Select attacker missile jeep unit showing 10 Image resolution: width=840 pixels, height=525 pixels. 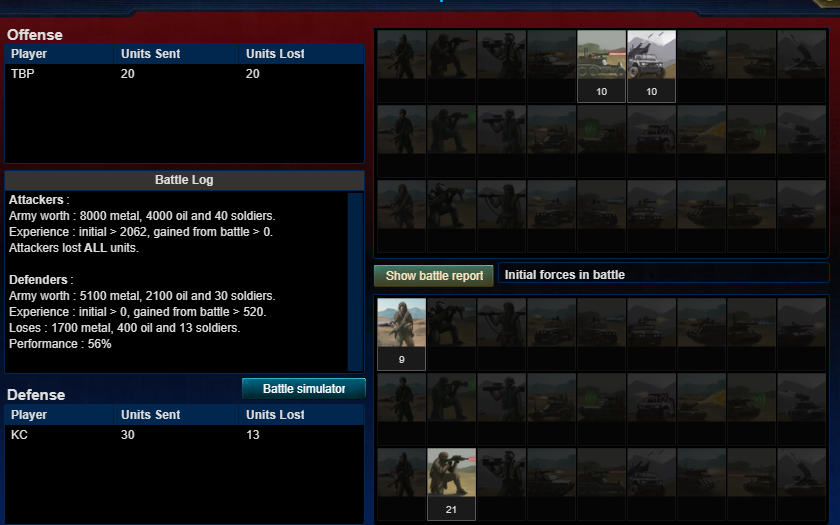click(651, 66)
